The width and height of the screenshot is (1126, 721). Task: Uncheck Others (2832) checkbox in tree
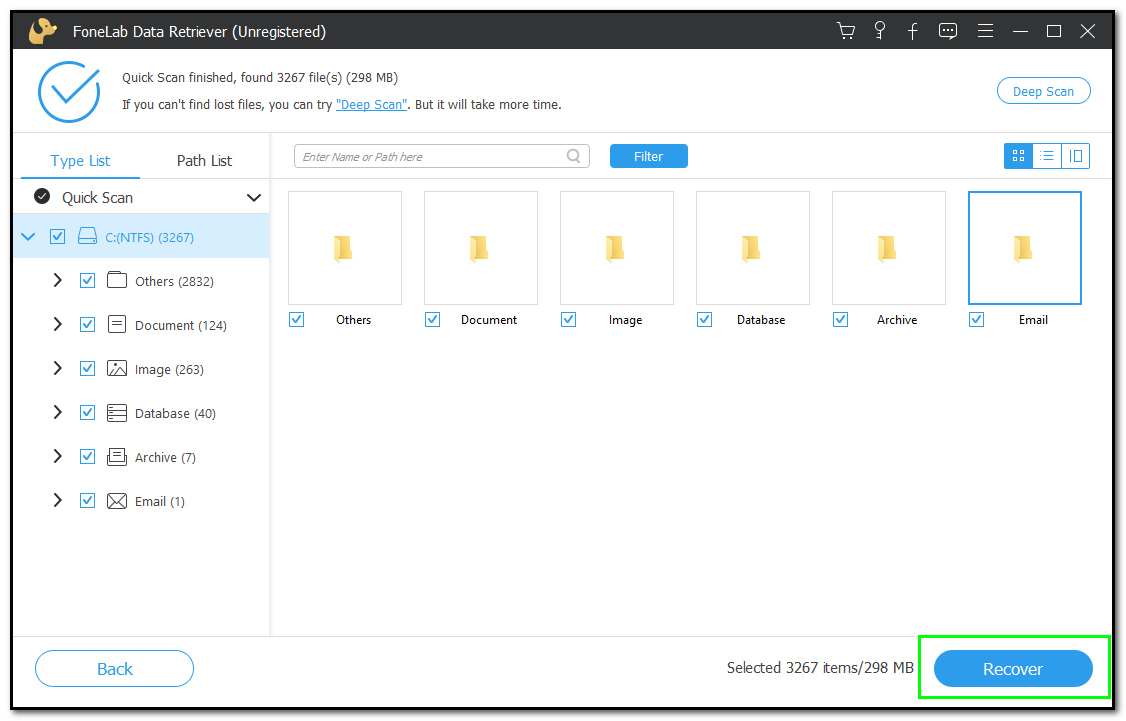(88, 281)
